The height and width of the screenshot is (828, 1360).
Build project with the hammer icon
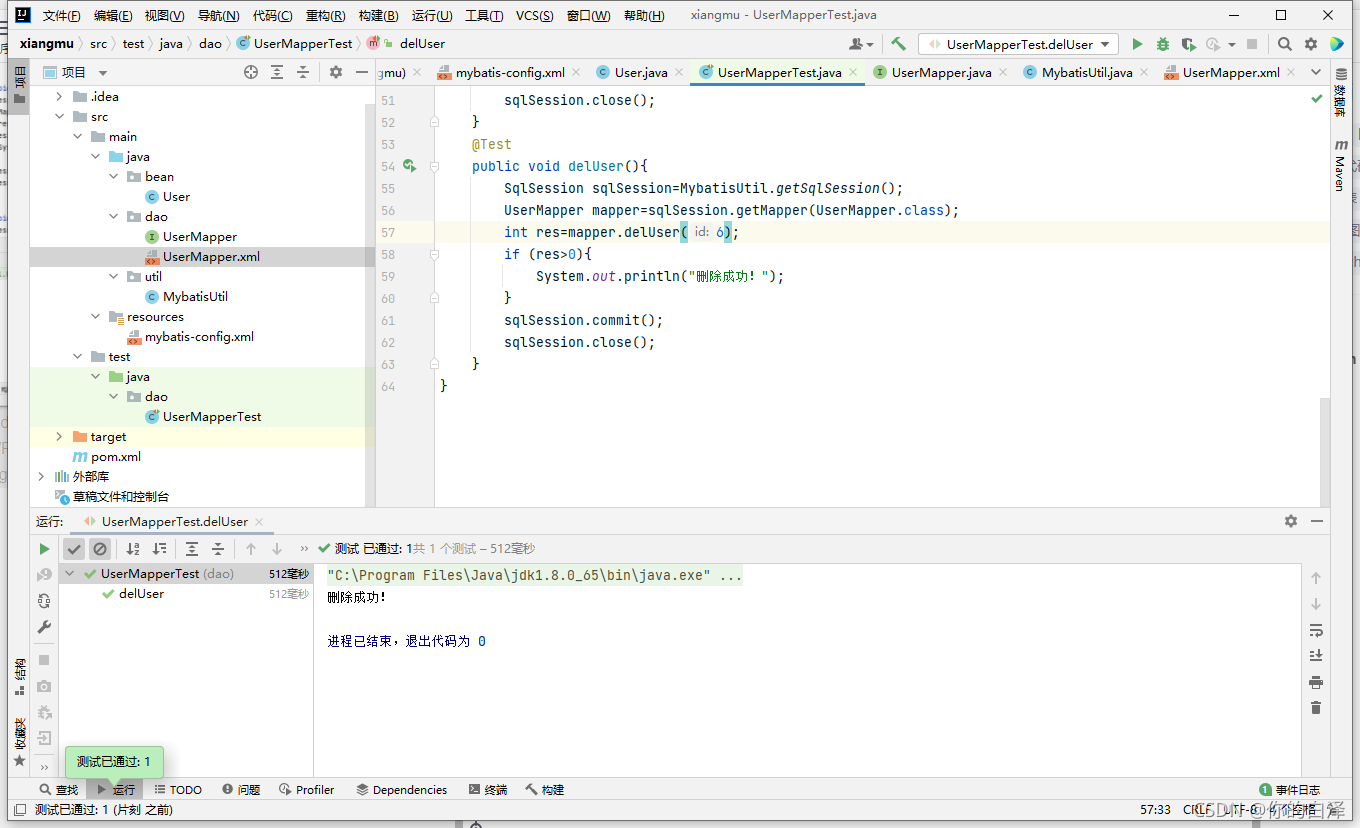tap(898, 44)
